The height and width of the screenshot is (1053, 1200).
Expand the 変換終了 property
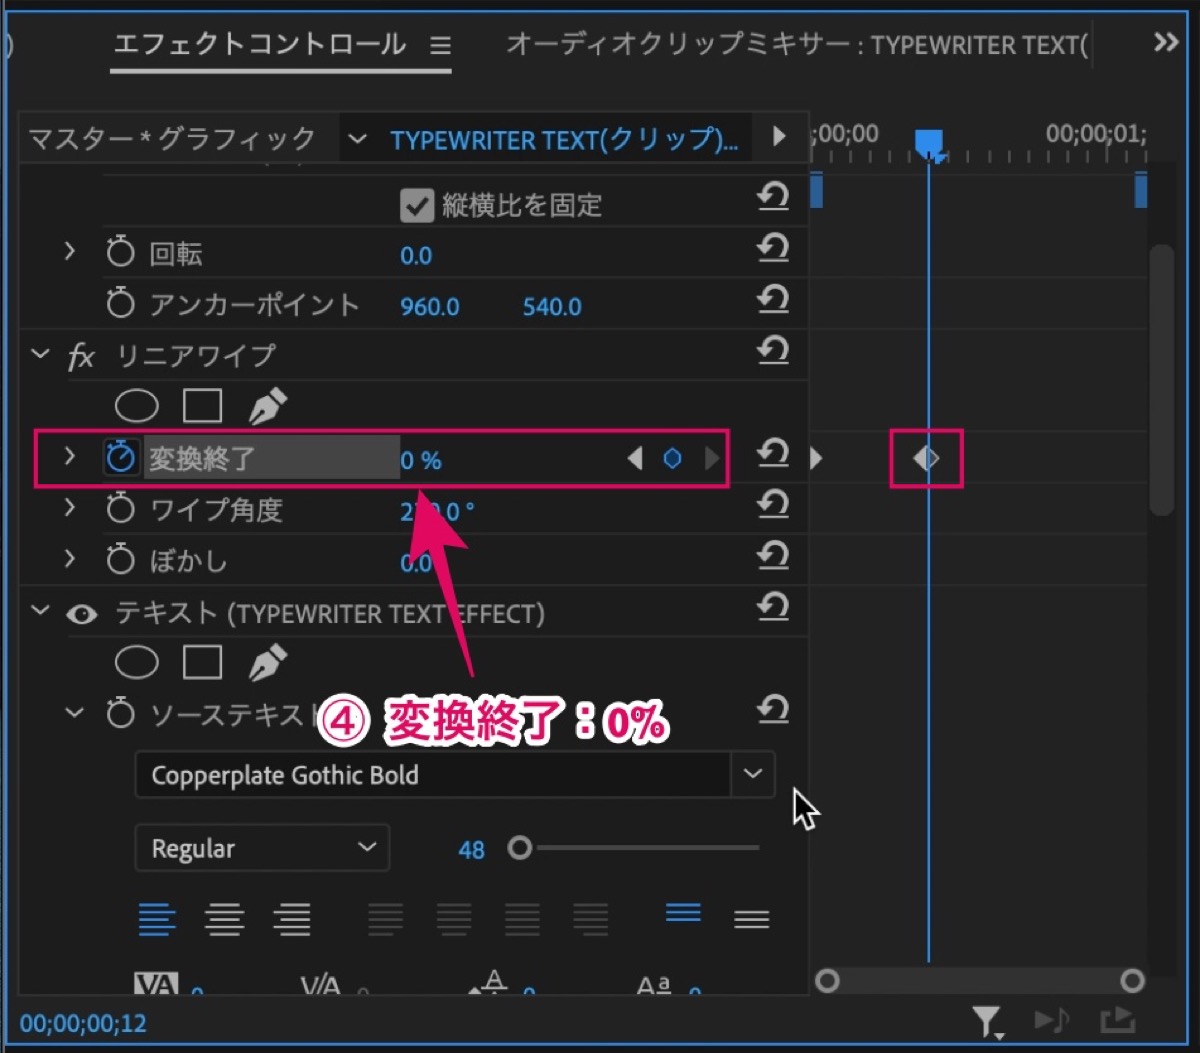tap(69, 456)
